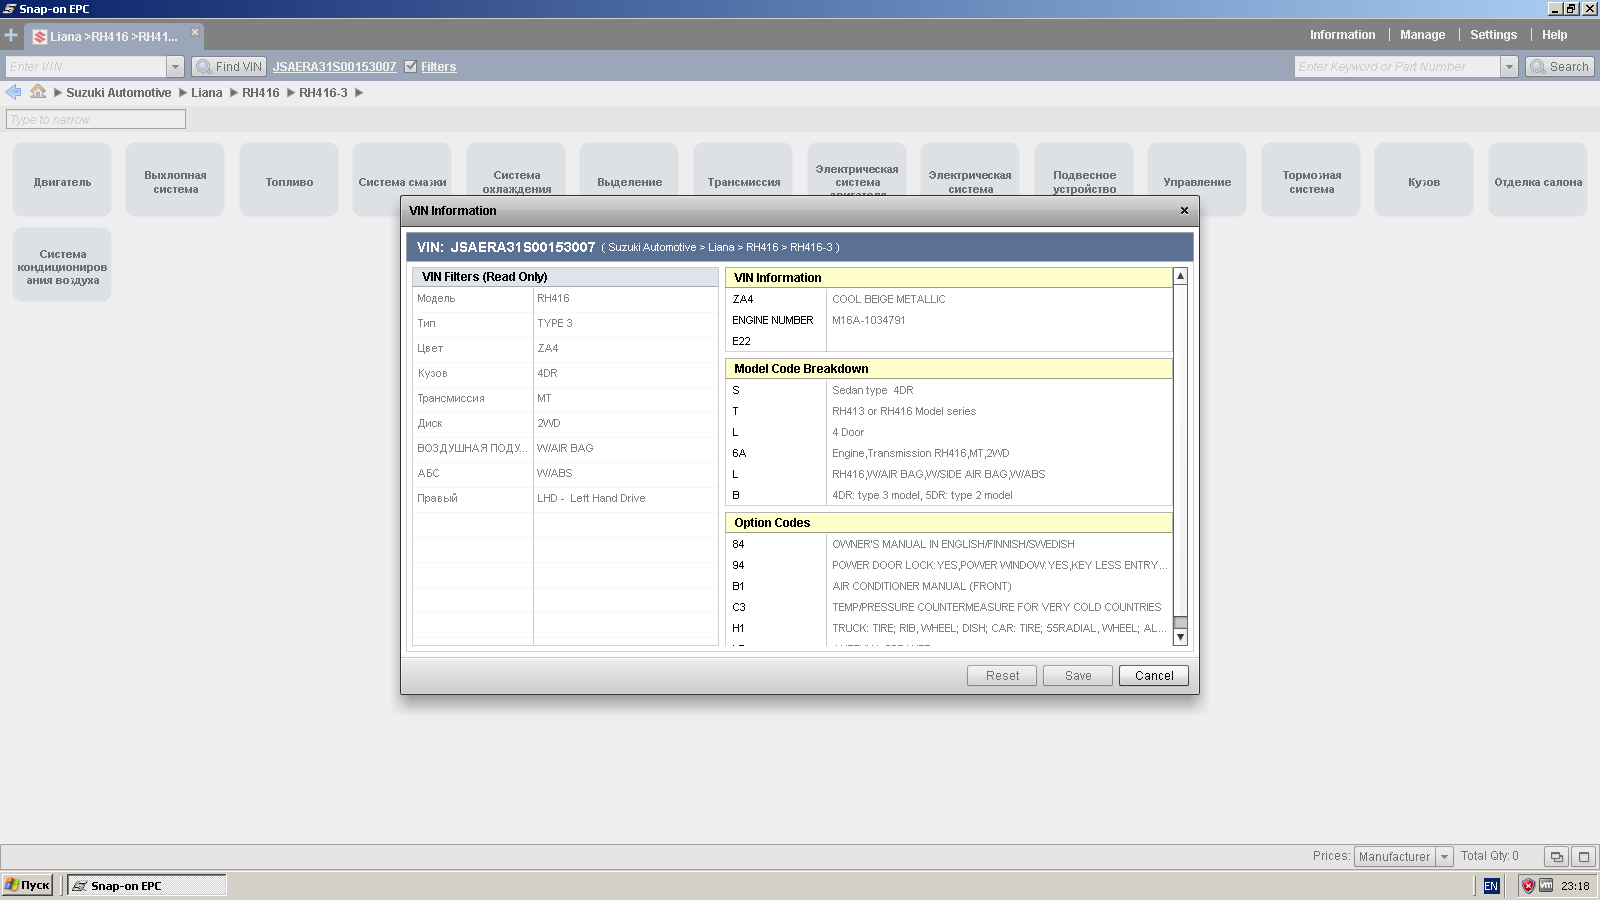Open the Prices Manufacturer dropdown
The height and width of the screenshot is (900, 1600).
tap(1444, 856)
